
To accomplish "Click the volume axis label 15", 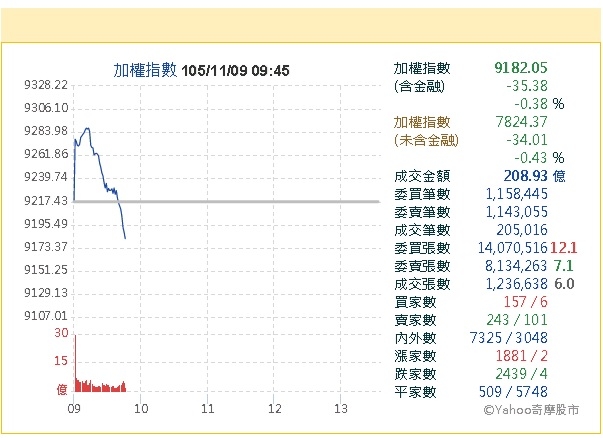I will click(61, 361).
